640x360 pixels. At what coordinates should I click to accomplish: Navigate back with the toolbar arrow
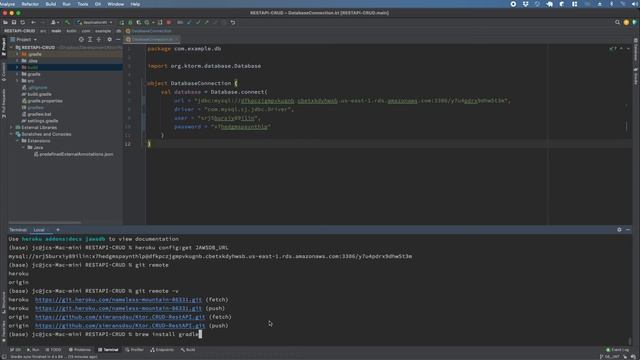coord(33,22)
